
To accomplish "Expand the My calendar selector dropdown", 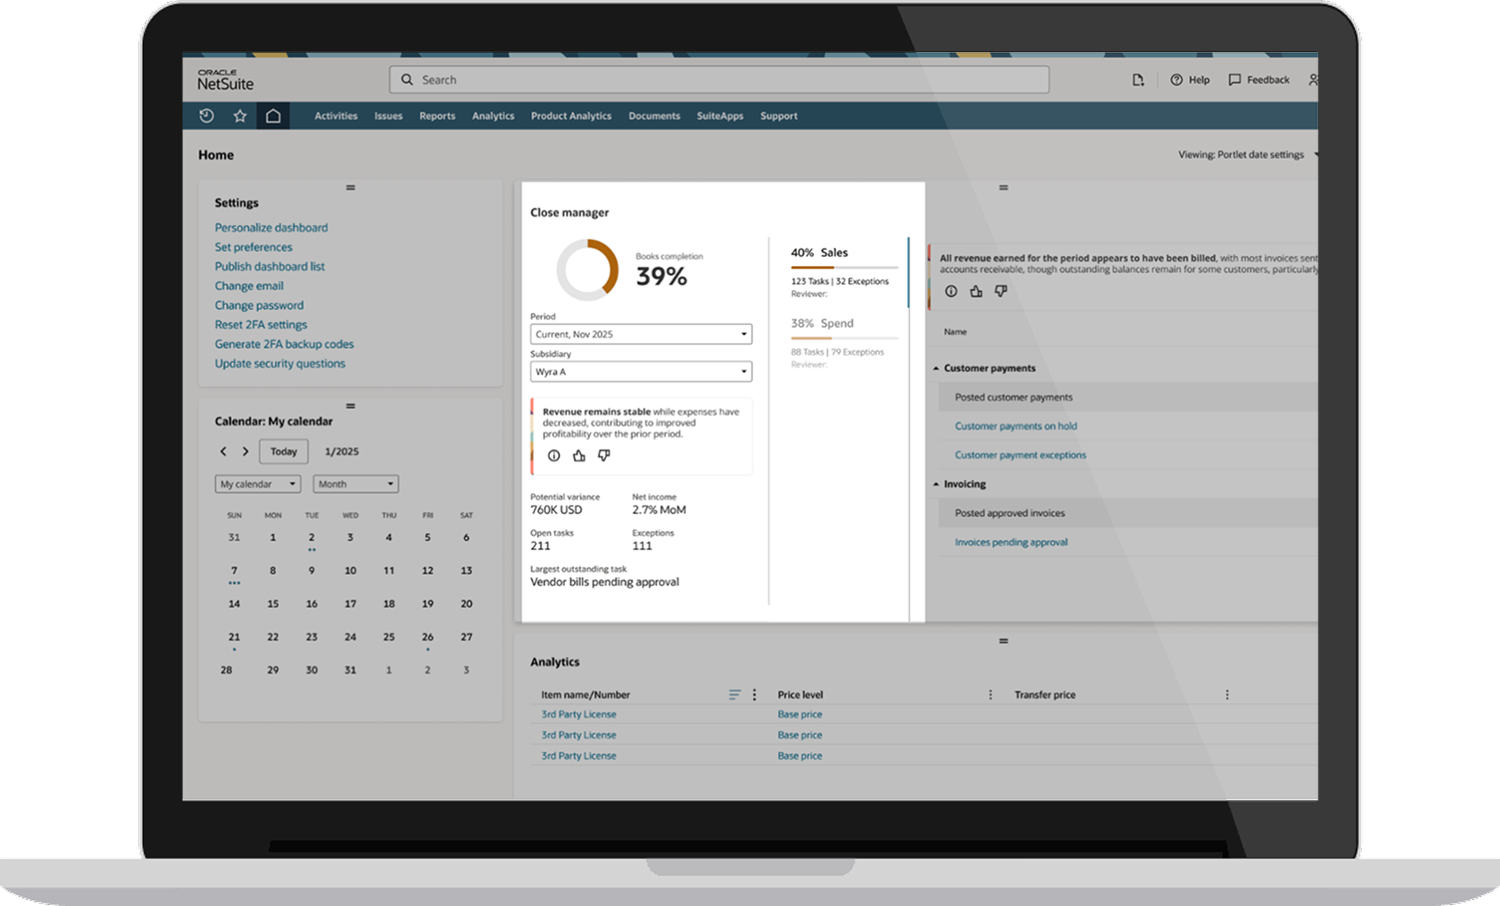I will 258,484.
